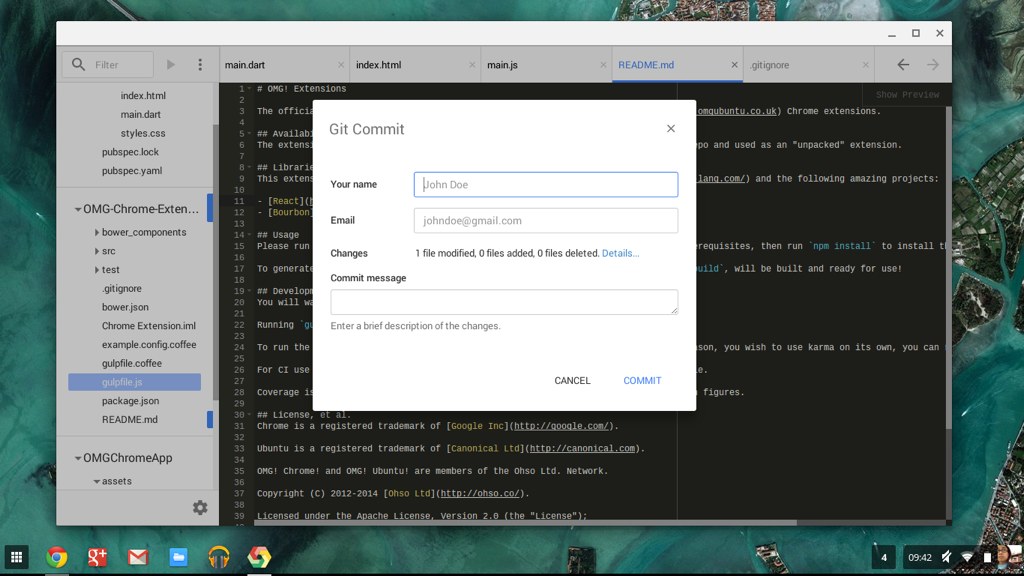Screen dimensions: 1024x576
Task: Click the CANCEL button
Action: point(572,381)
